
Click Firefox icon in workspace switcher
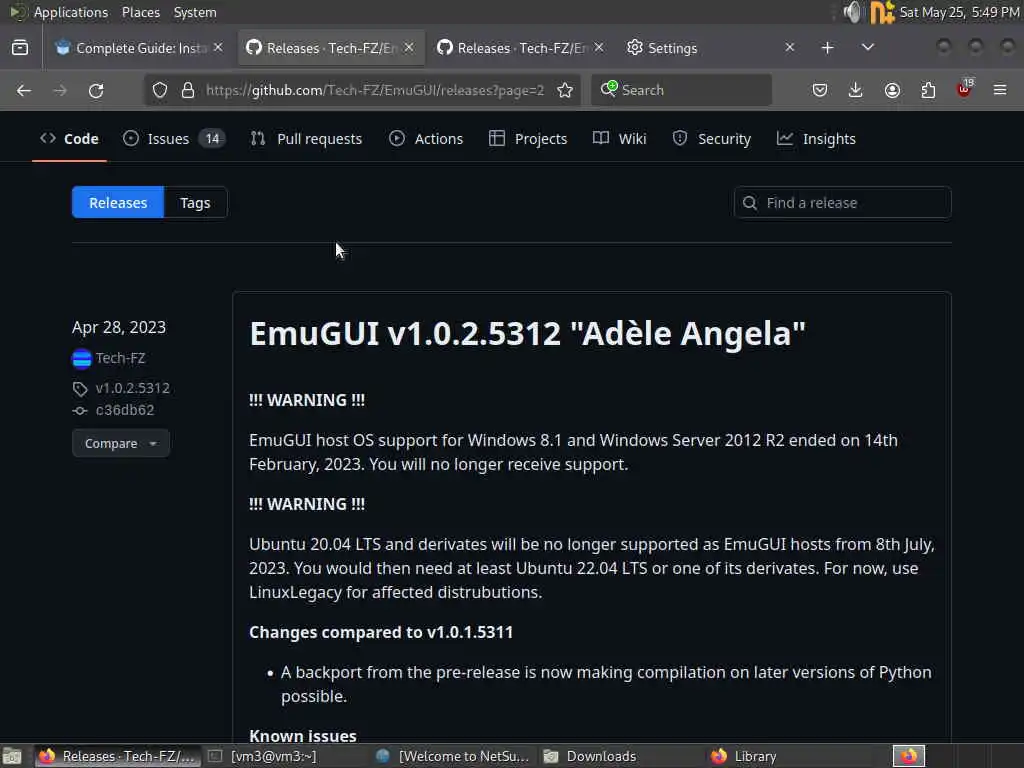tap(908, 756)
